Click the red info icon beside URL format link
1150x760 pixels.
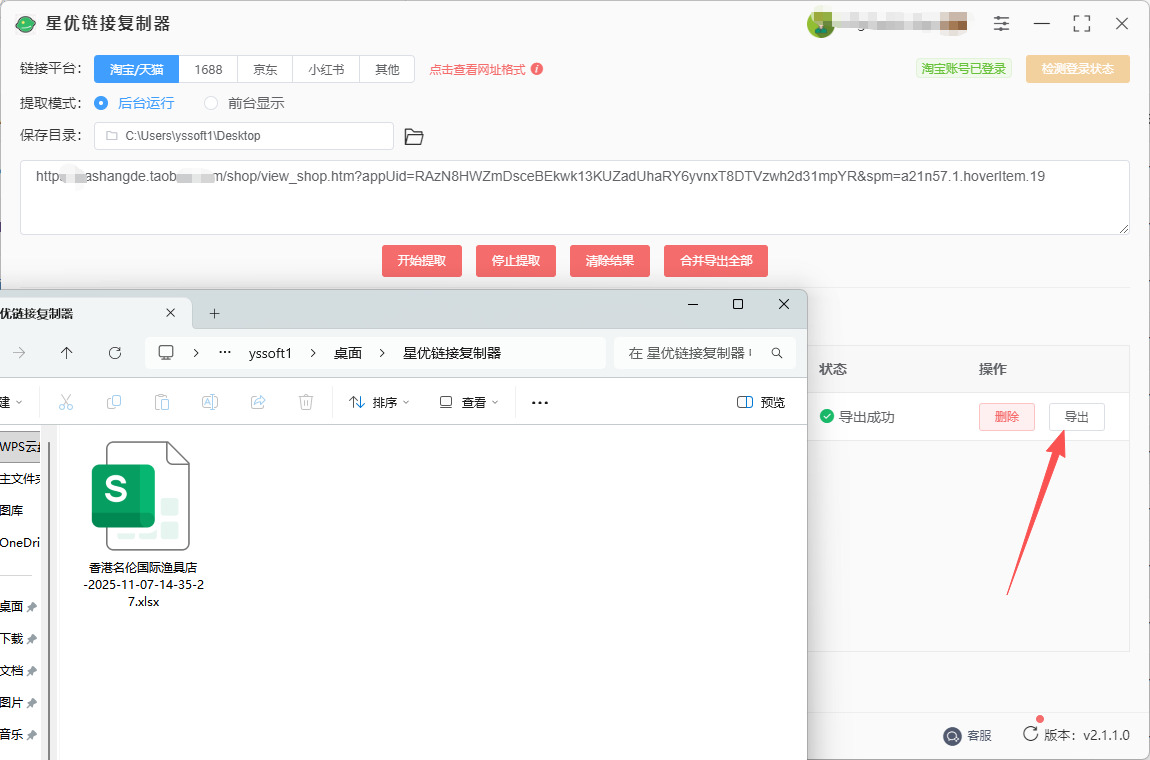coord(537,69)
